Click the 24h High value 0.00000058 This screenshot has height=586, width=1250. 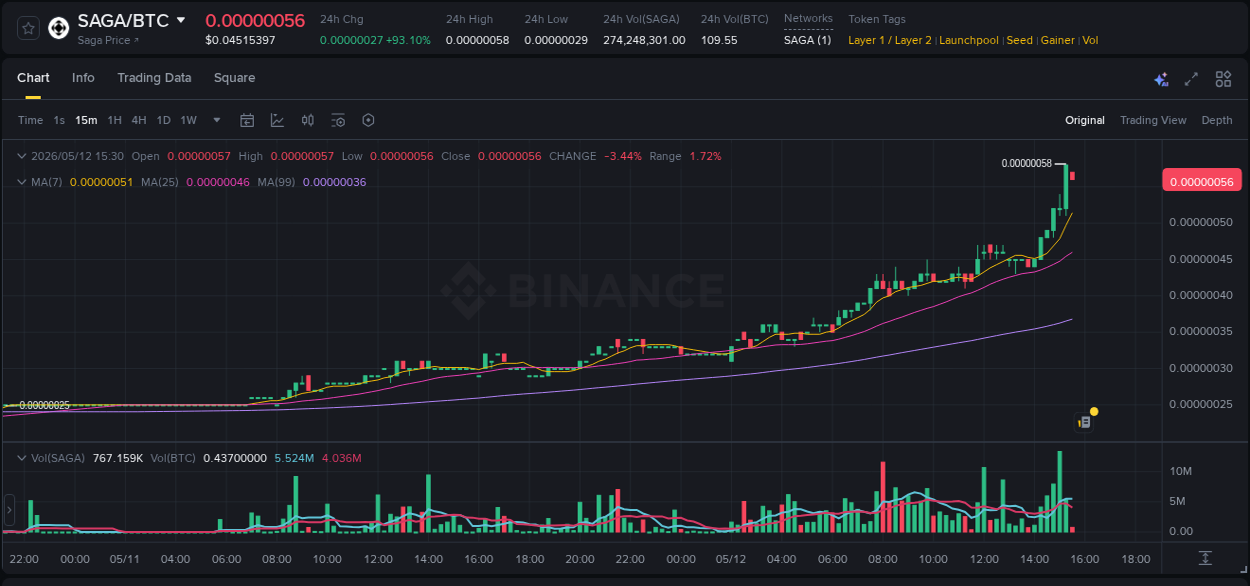pyautogui.click(x=477, y=40)
